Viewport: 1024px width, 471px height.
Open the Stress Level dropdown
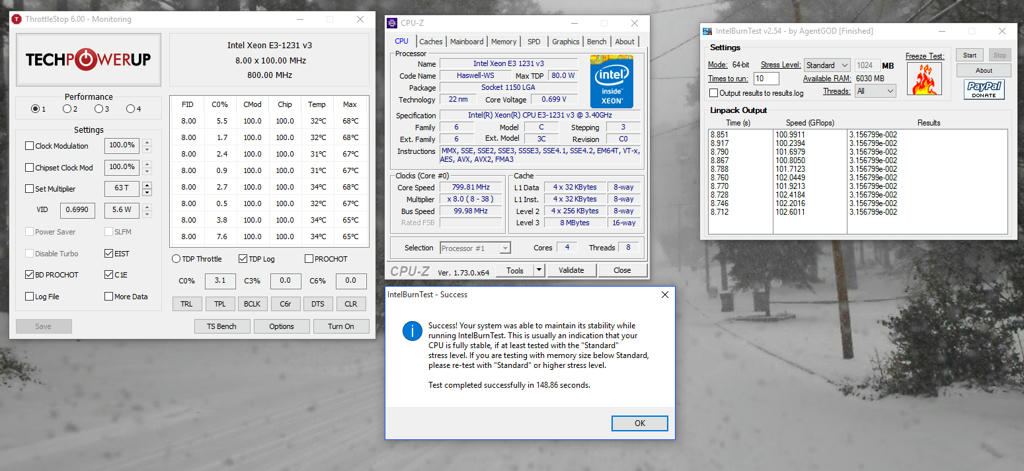tap(827, 65)
